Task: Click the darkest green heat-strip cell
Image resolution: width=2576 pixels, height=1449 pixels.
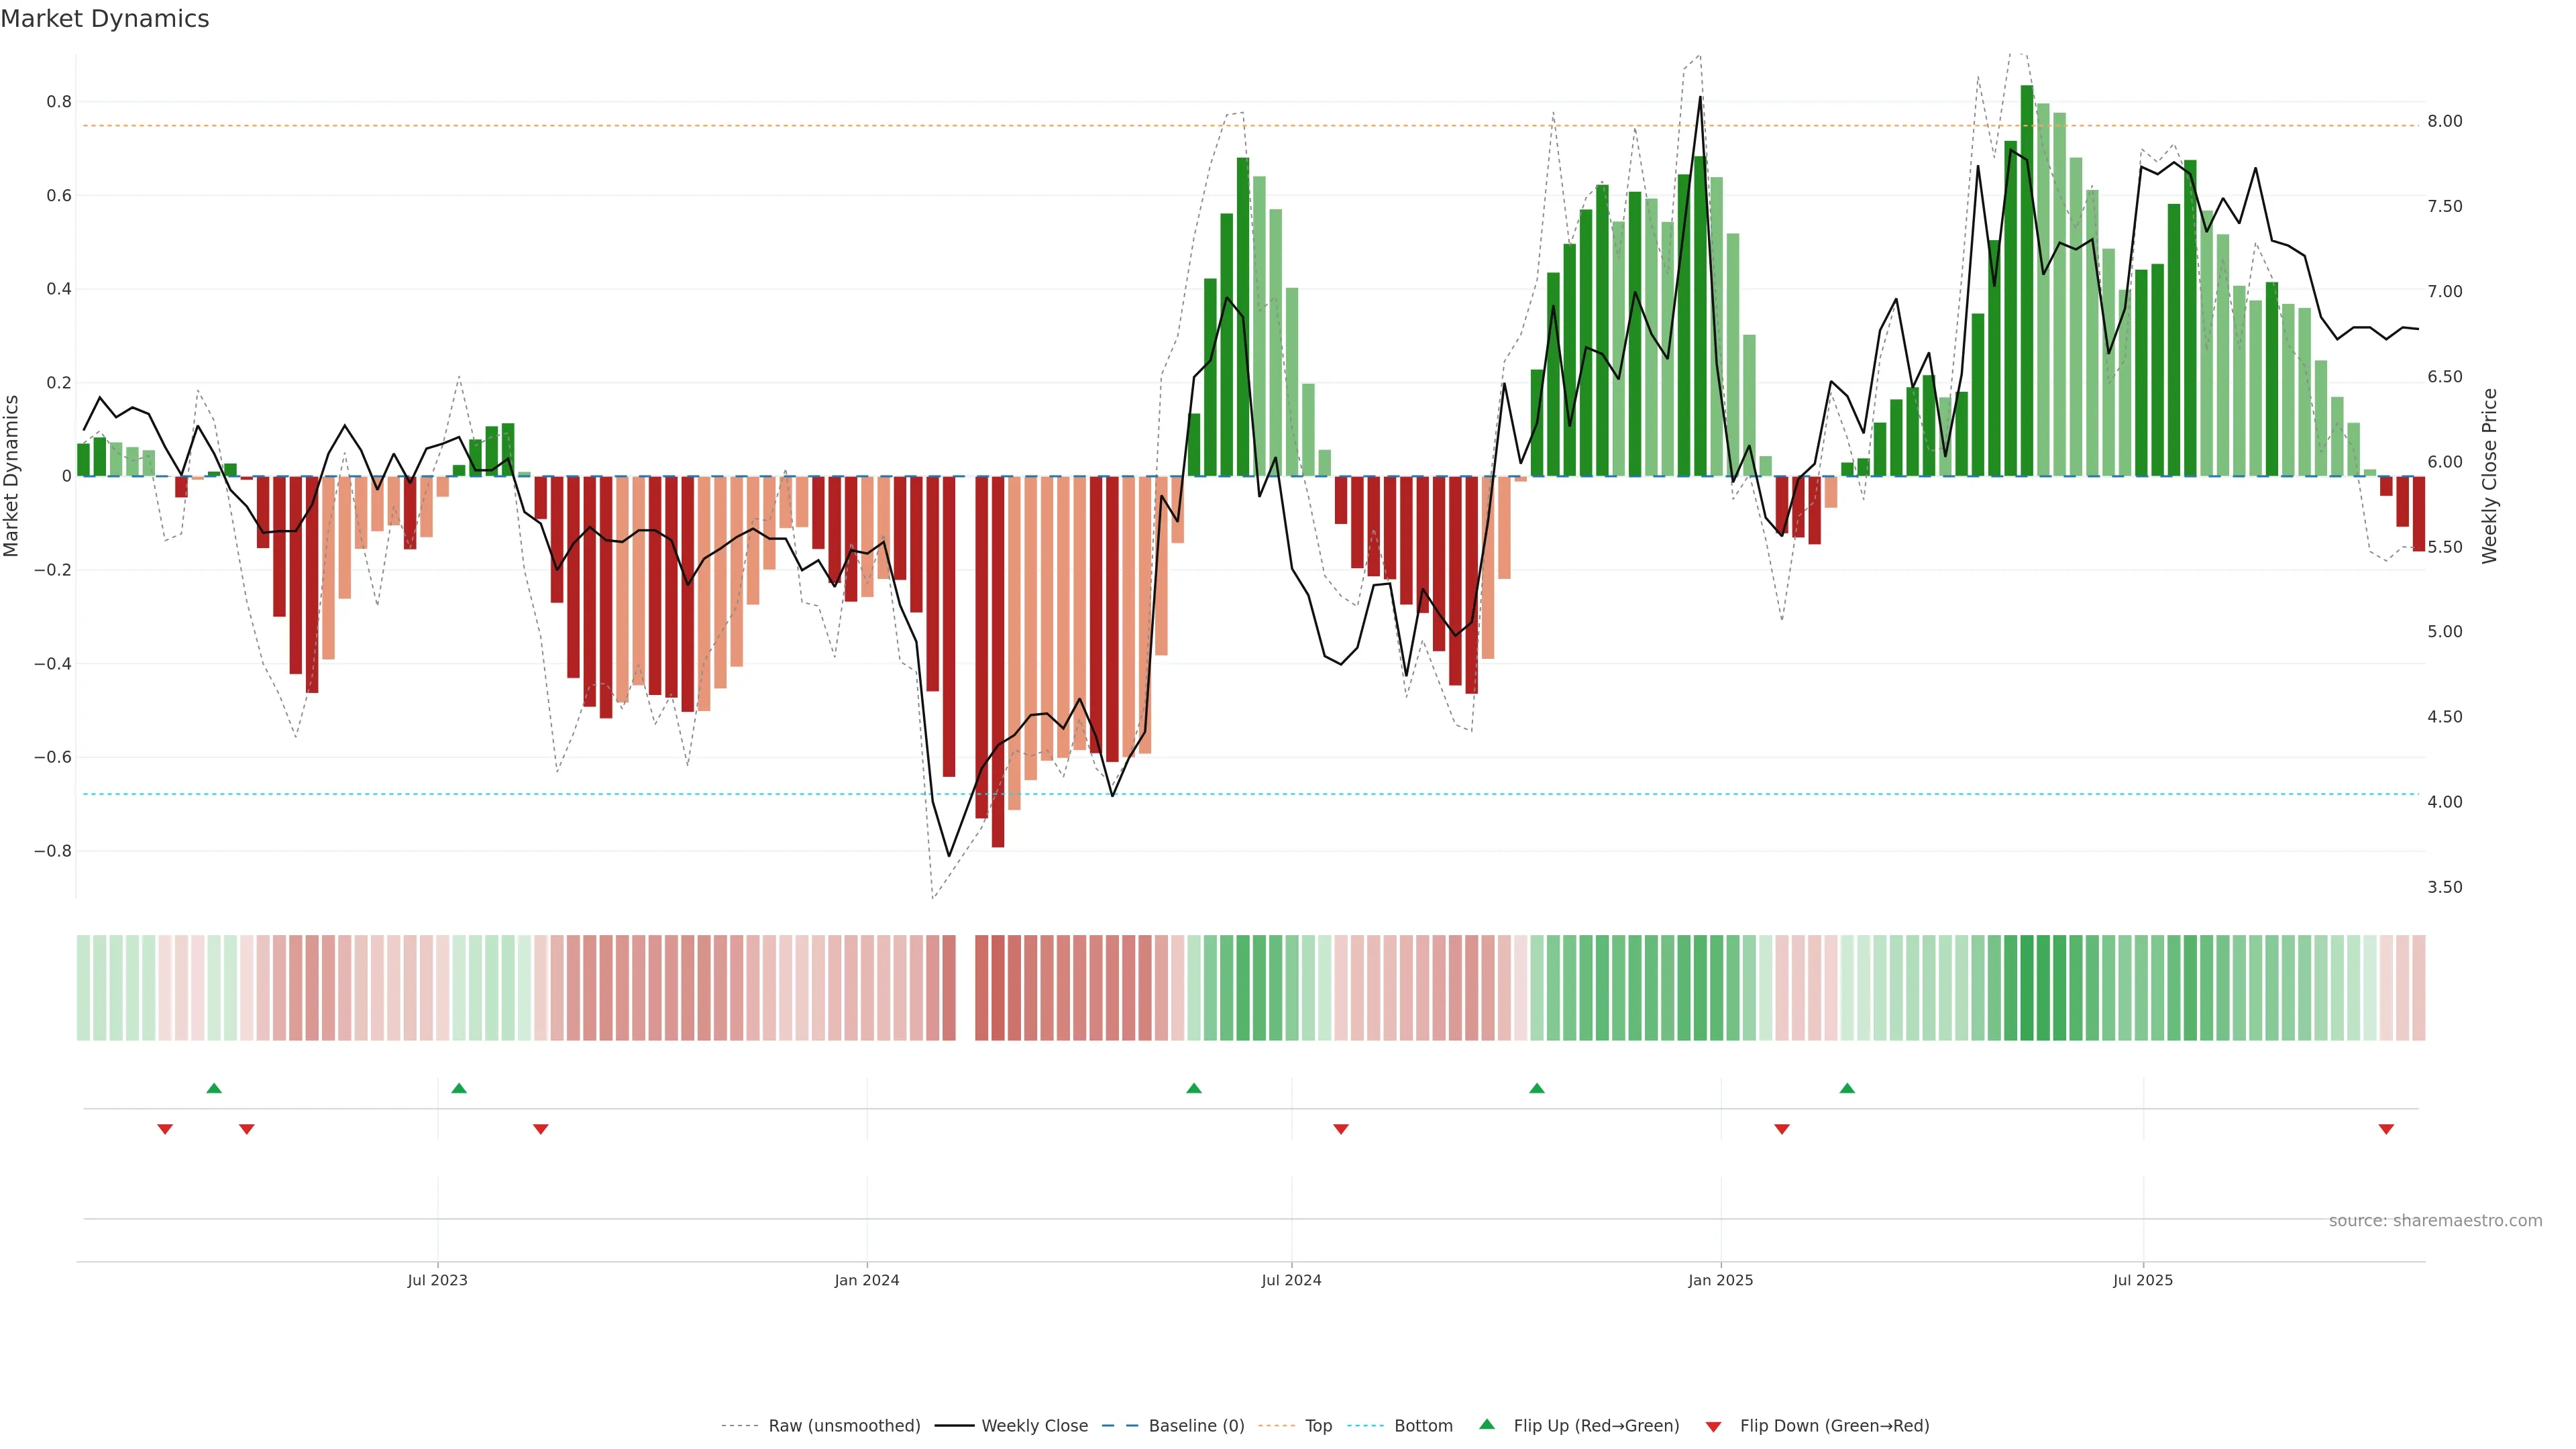Action: [x=2027, y=988]
